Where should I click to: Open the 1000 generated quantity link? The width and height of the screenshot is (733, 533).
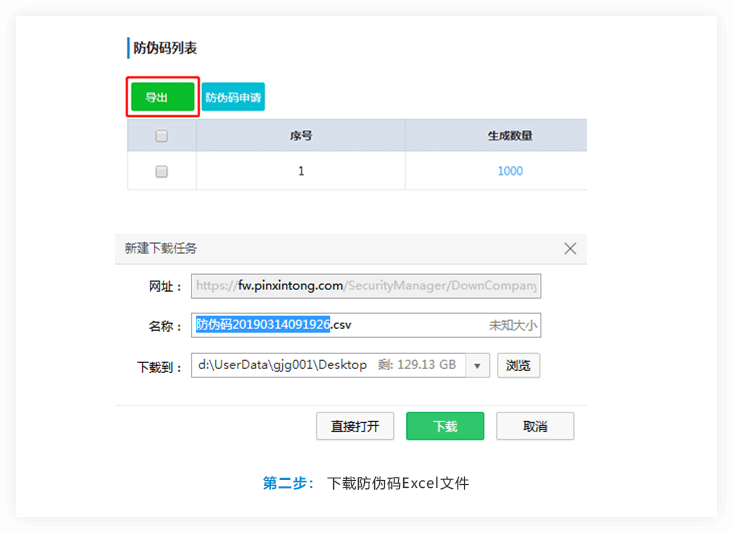click(x=510, y=171)
